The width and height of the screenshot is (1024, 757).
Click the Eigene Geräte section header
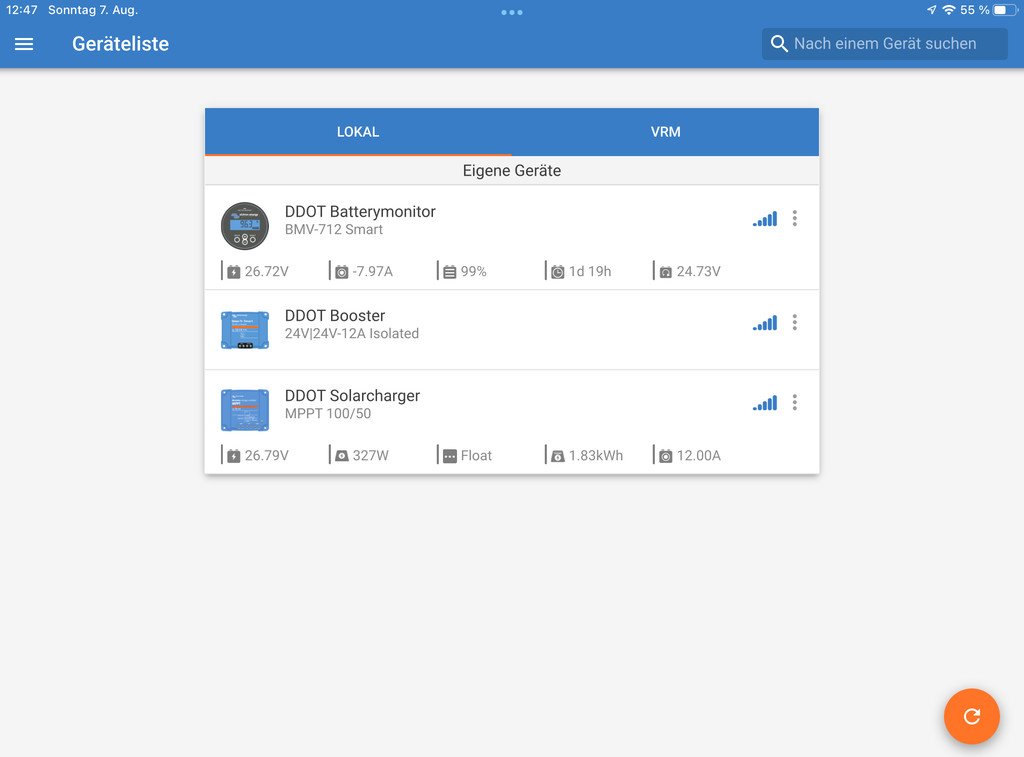pos(512,170)
